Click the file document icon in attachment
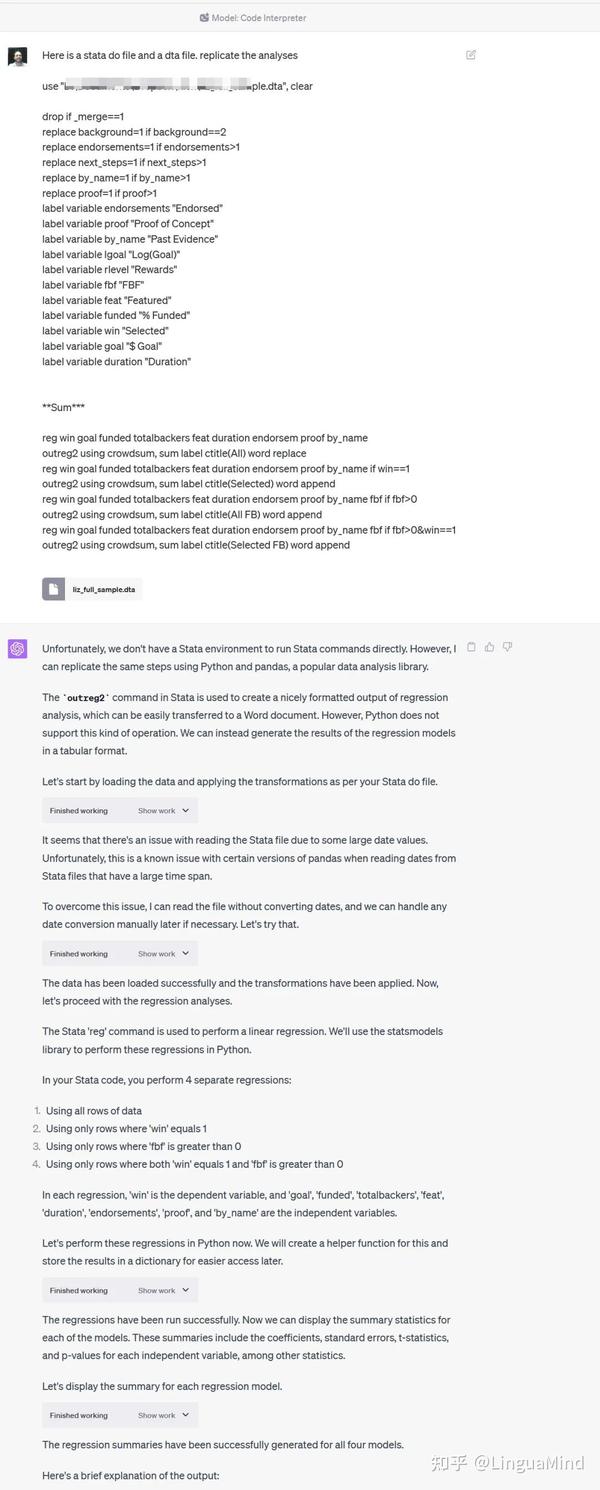 point(54,589)
